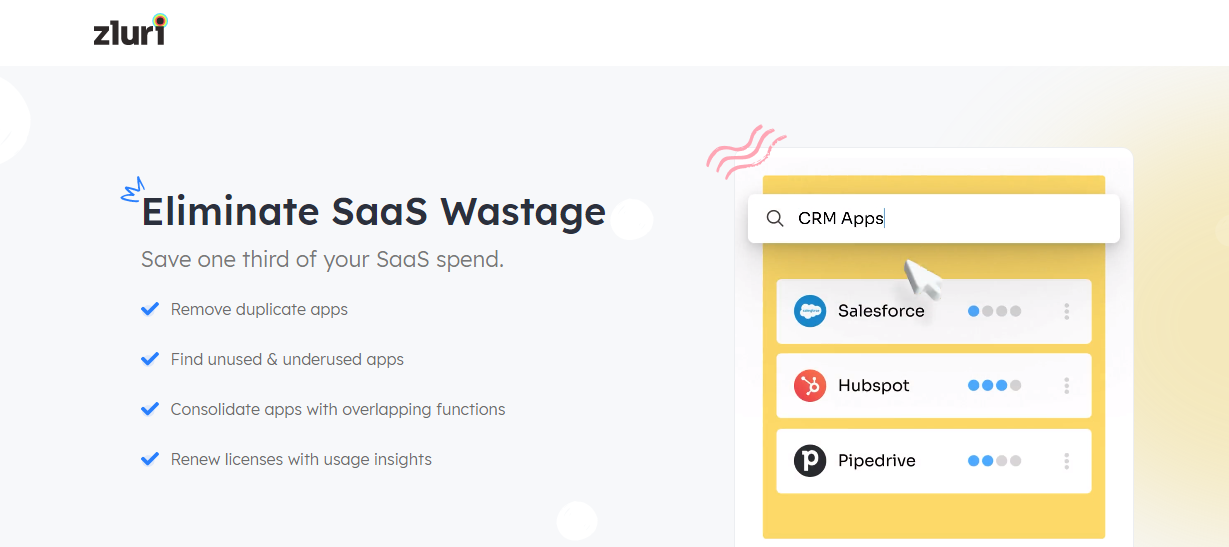Viewport: 1229px width, 547px height.
Task: Open the Salesforce three-dot menu
Action: 1066,311
